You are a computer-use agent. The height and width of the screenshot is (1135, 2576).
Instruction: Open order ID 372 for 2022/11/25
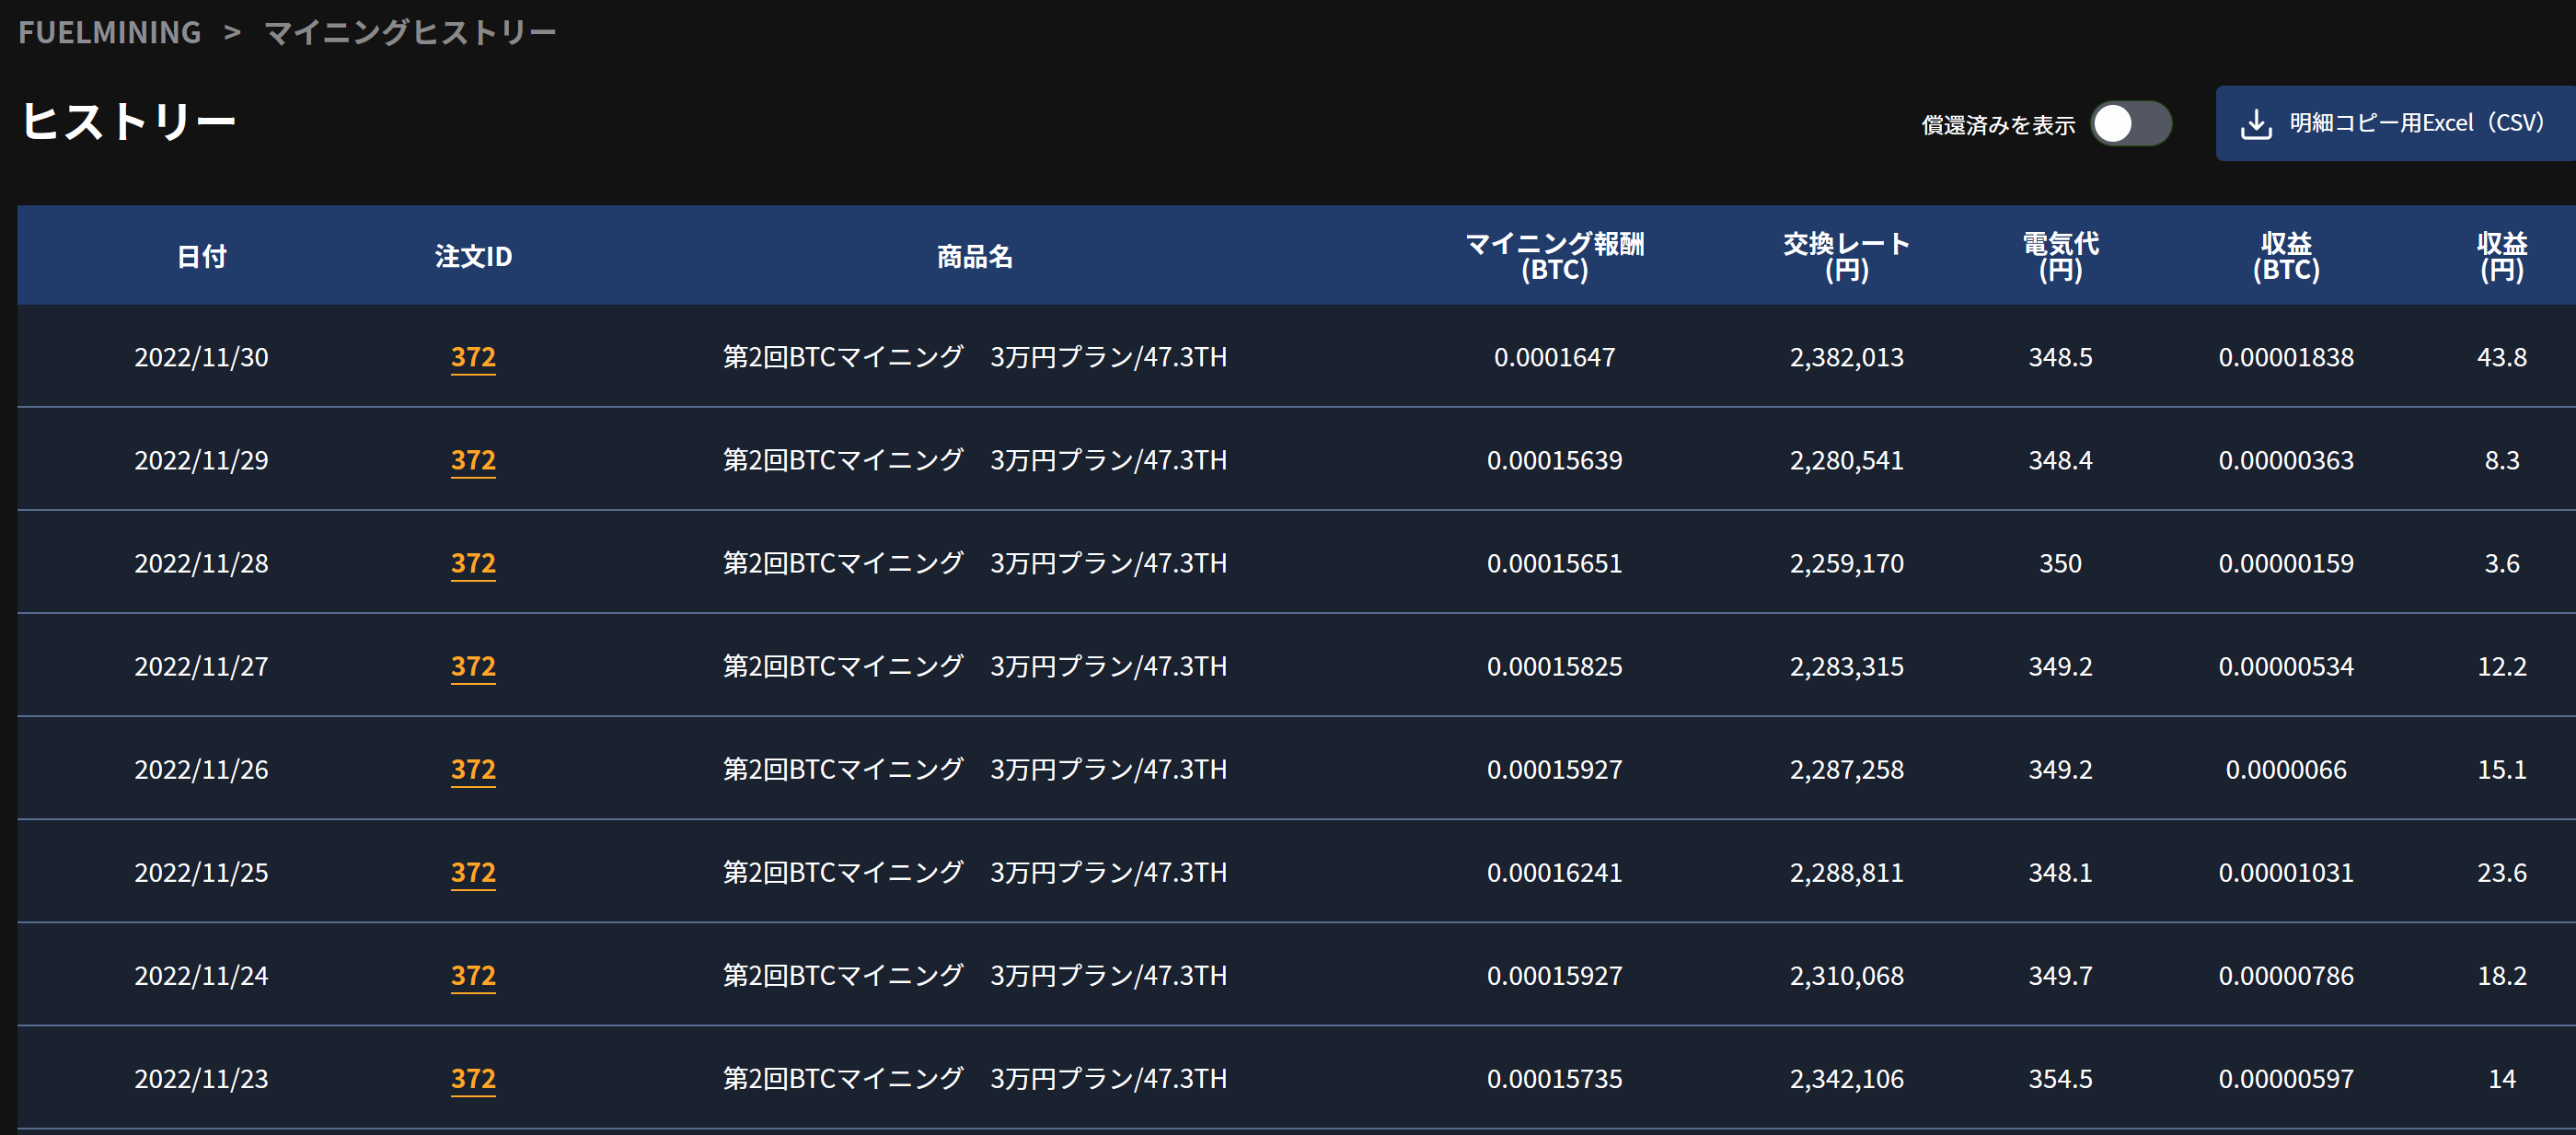tap(473, 872)
